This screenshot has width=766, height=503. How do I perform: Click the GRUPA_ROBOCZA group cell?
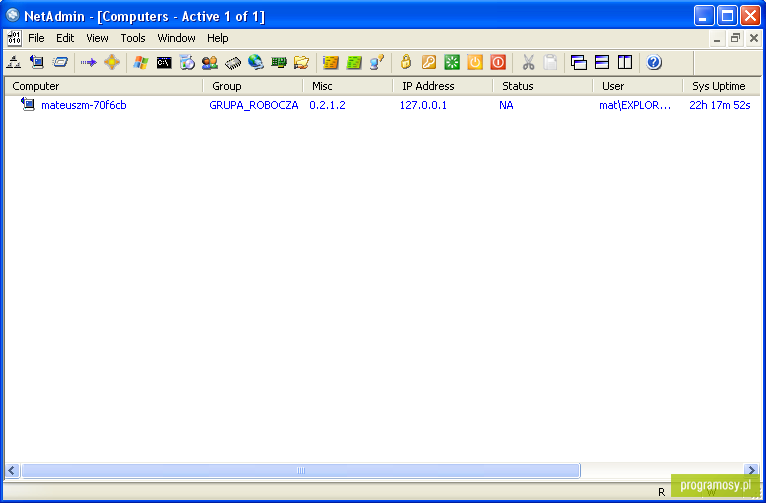(254, 105)
